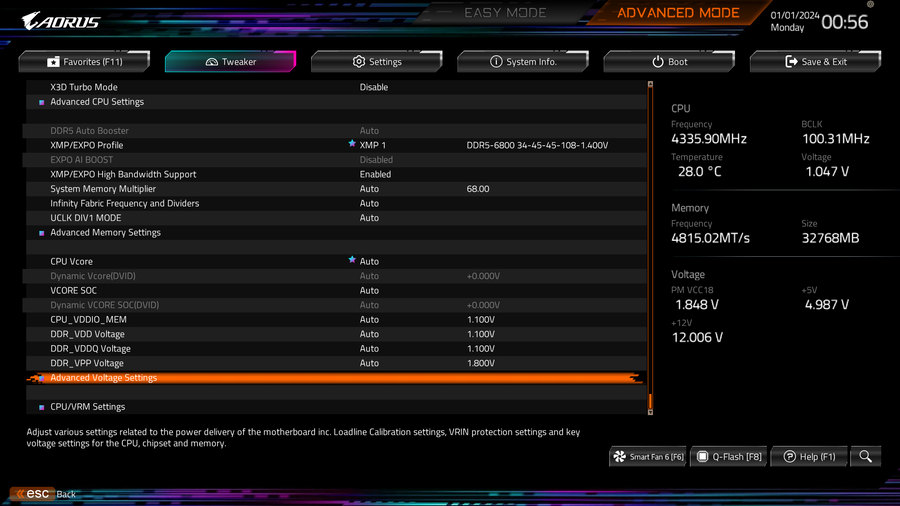The height and width of the screenshot is (506, 900).
Task: Click the DDR5-6800 34-45-45-108-1.400V text
Action: click(537, 145)
